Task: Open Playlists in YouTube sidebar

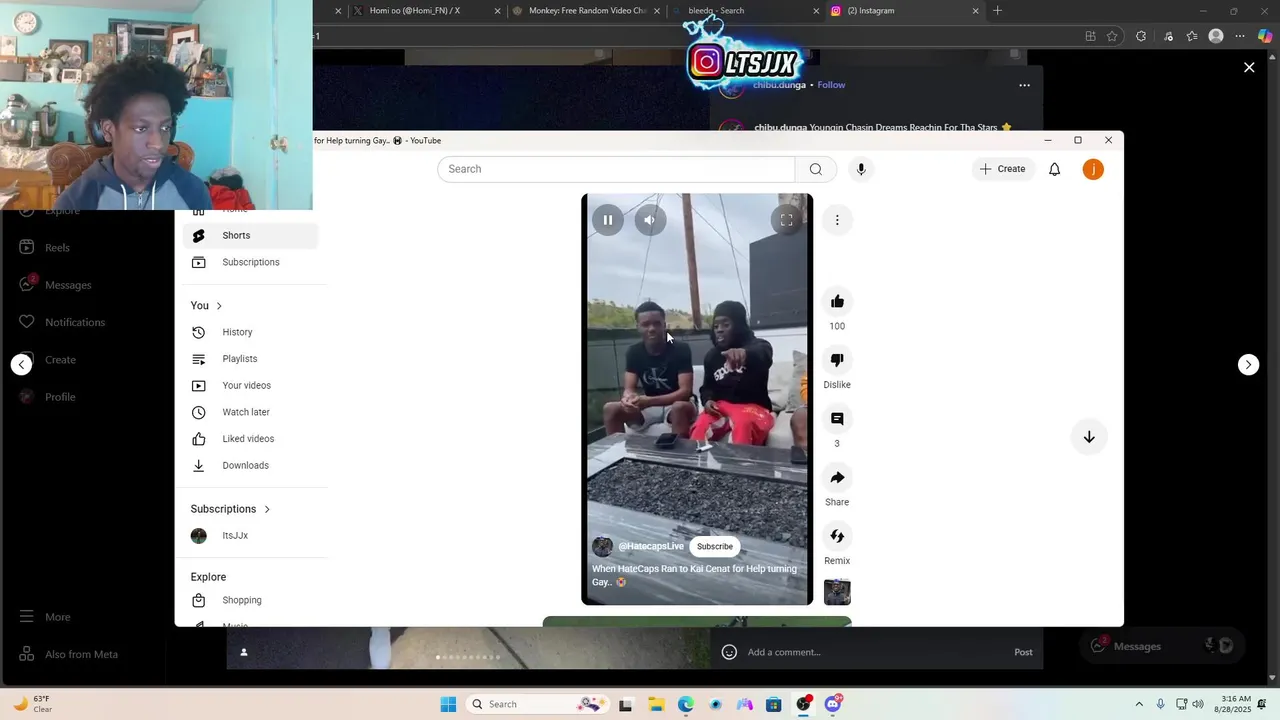Action: point(251,359)
